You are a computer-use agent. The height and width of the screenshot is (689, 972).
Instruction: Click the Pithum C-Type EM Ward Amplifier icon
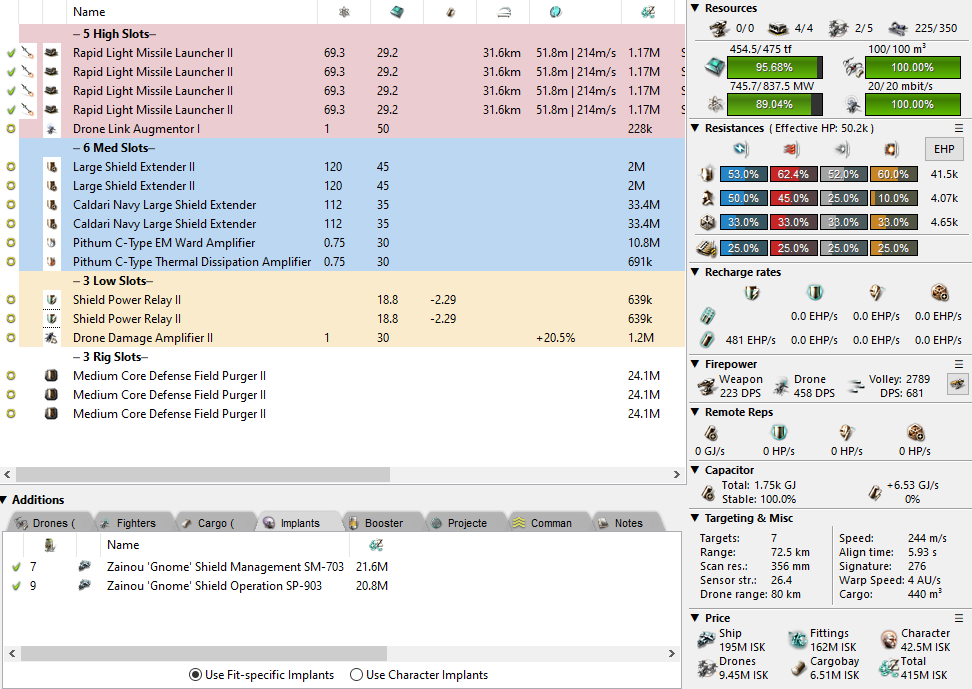pos(51,243)
